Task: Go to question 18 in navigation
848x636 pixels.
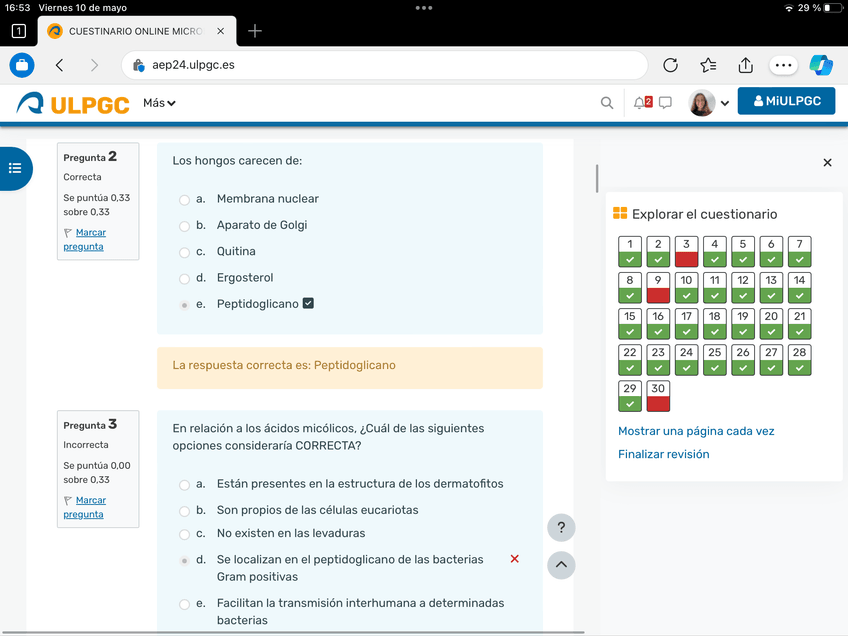Action: click(x=715, y=323)
